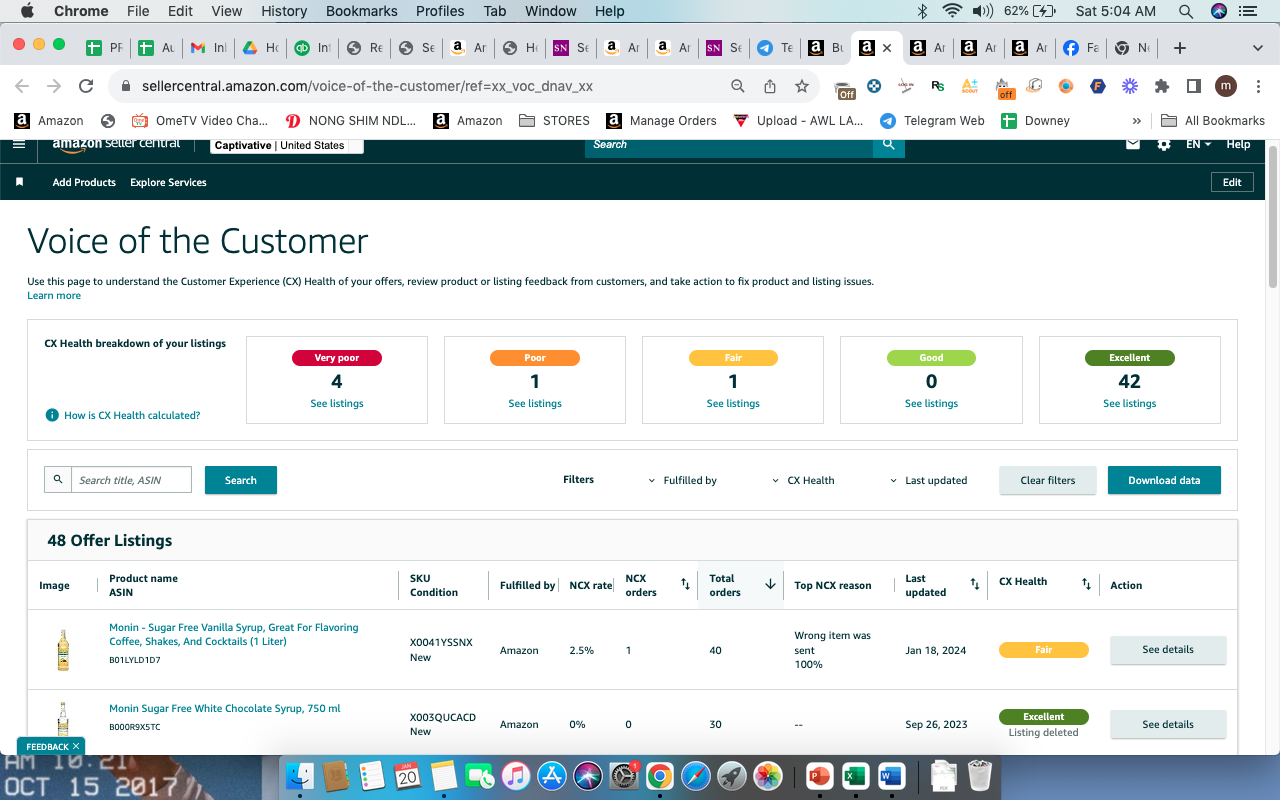Open Microsoft Excel from the Dock
Viewport: 1280px width, 800px height.
(x=855, y=775)
